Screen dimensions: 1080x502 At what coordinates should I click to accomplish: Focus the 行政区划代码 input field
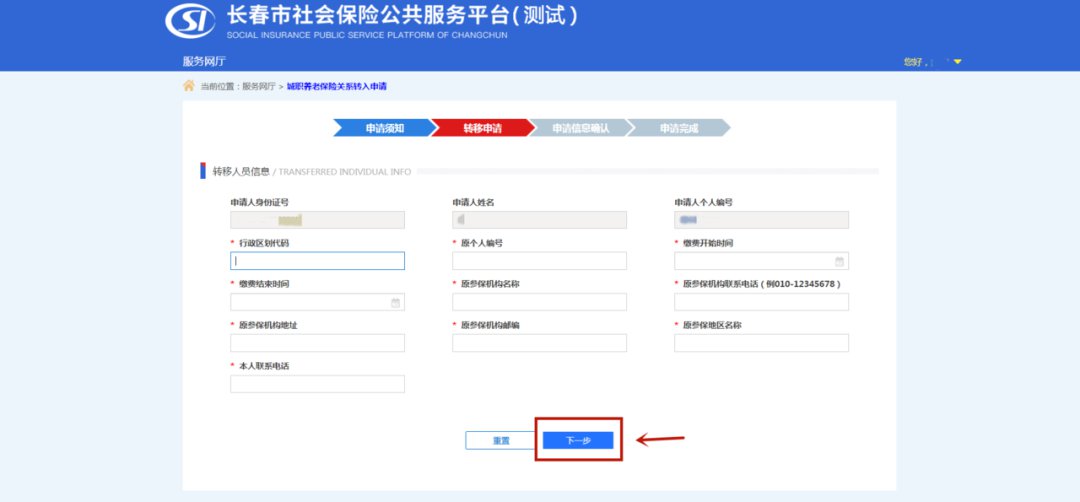tap(317, 261)
